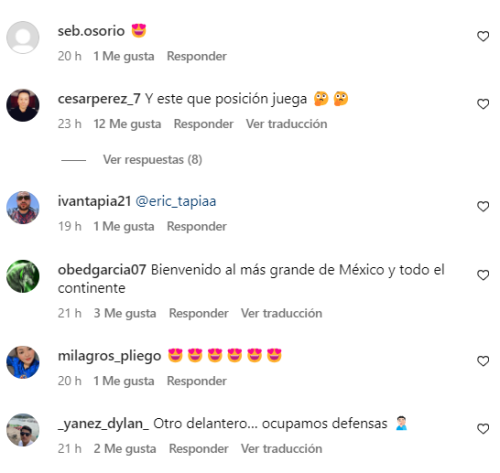Expand Ver respuestas (8) replies
The image size is (500, 473).
(x=152, y=160)
